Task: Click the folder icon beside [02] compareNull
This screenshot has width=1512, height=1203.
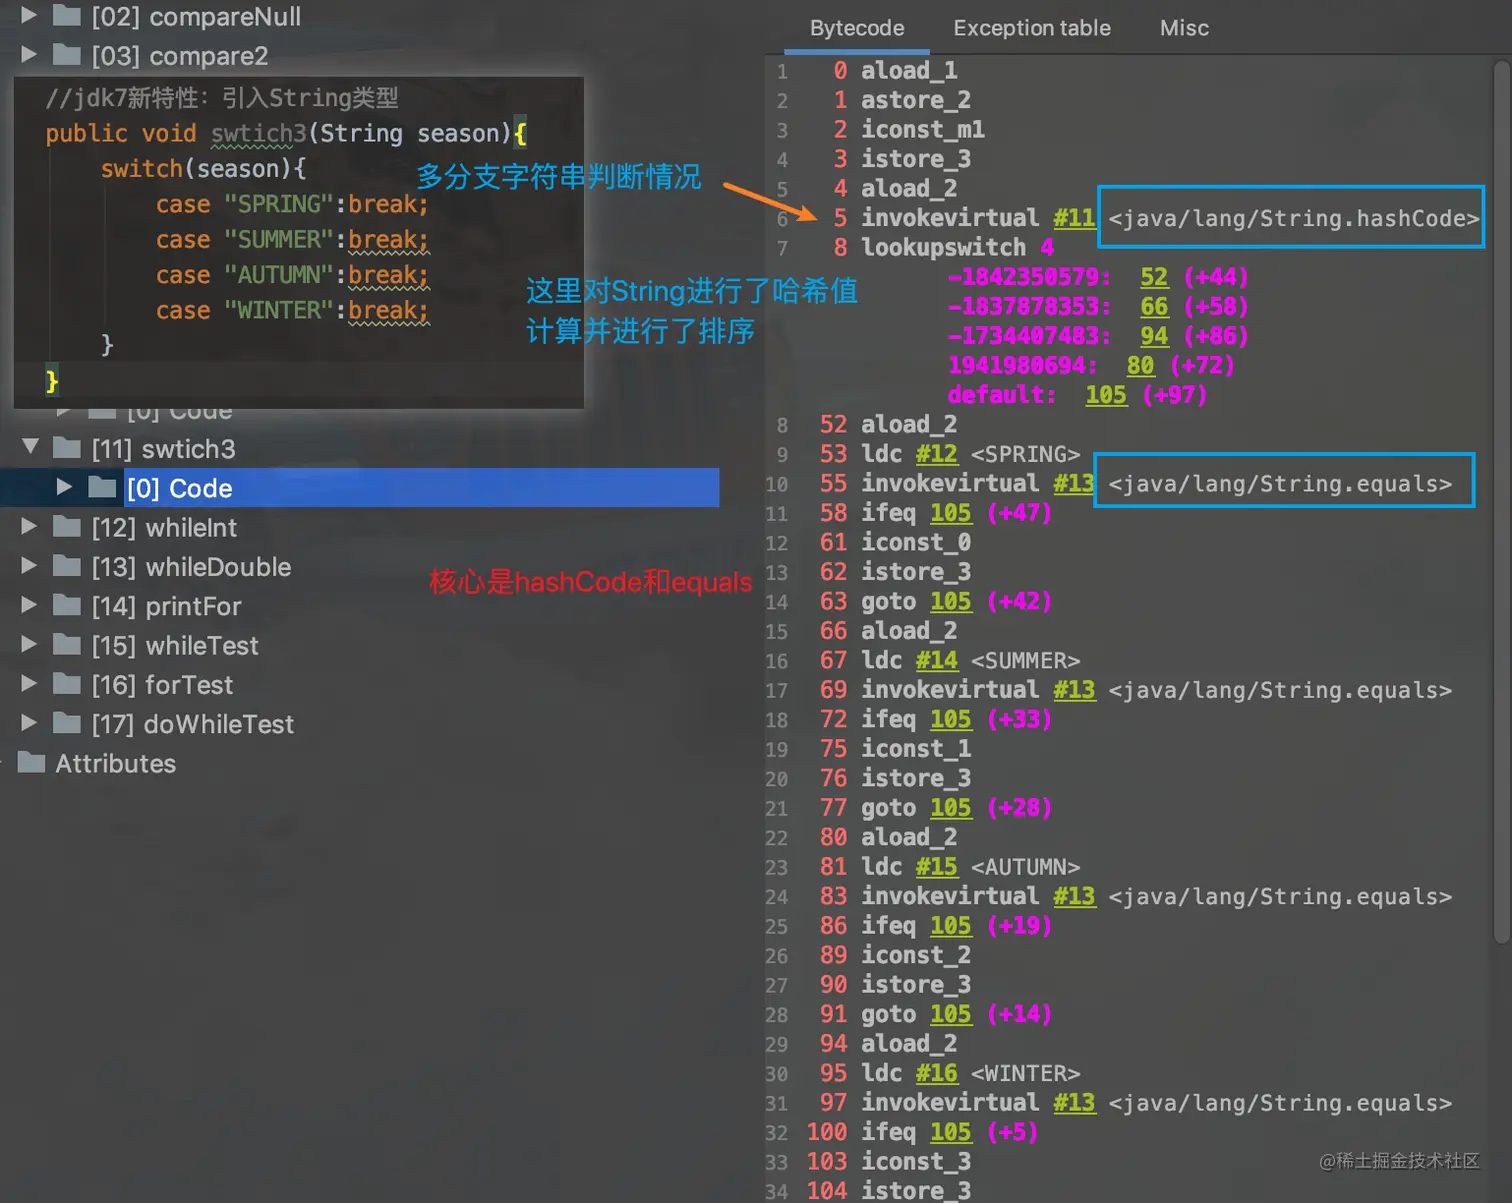Action: click(x=66, y=15)
